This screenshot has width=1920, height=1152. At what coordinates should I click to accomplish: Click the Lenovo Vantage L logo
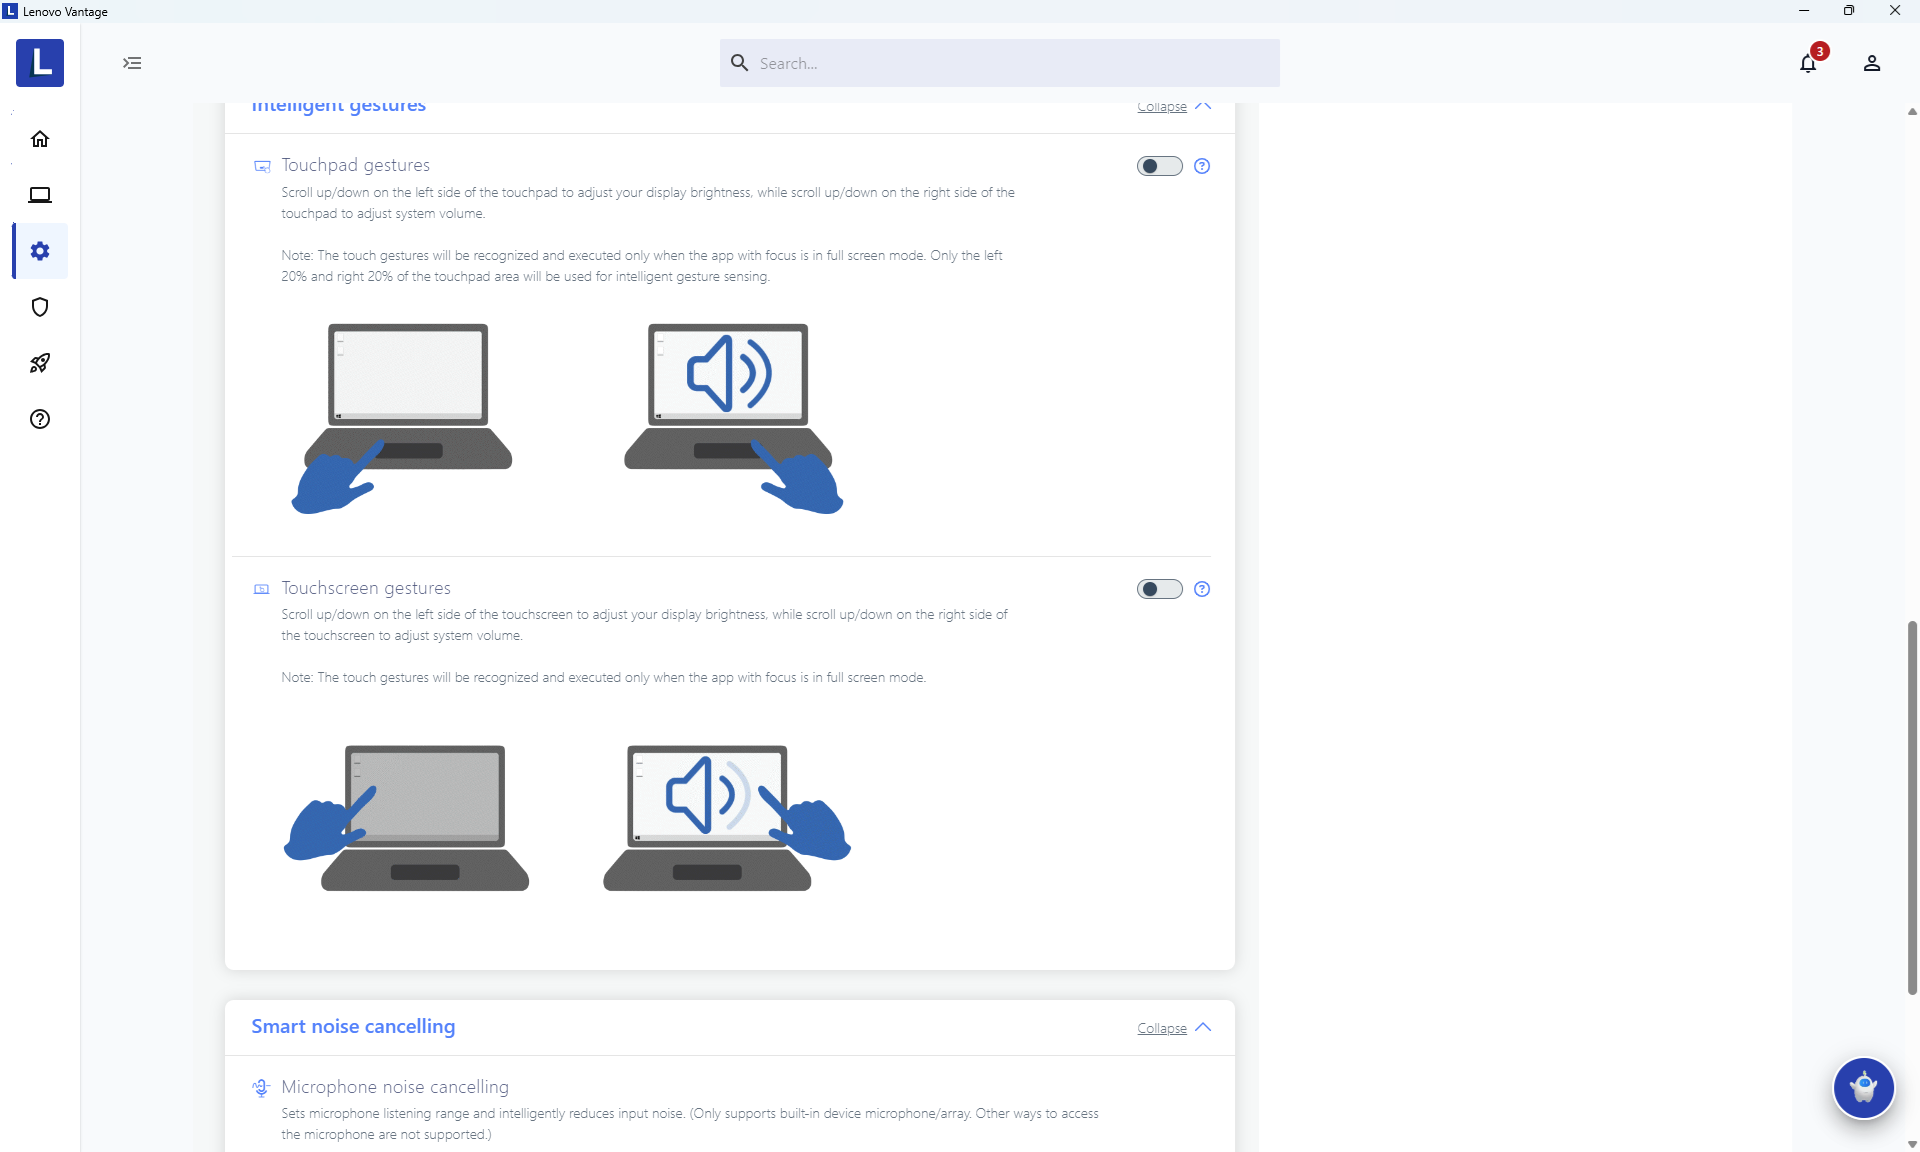coord(40,63)
